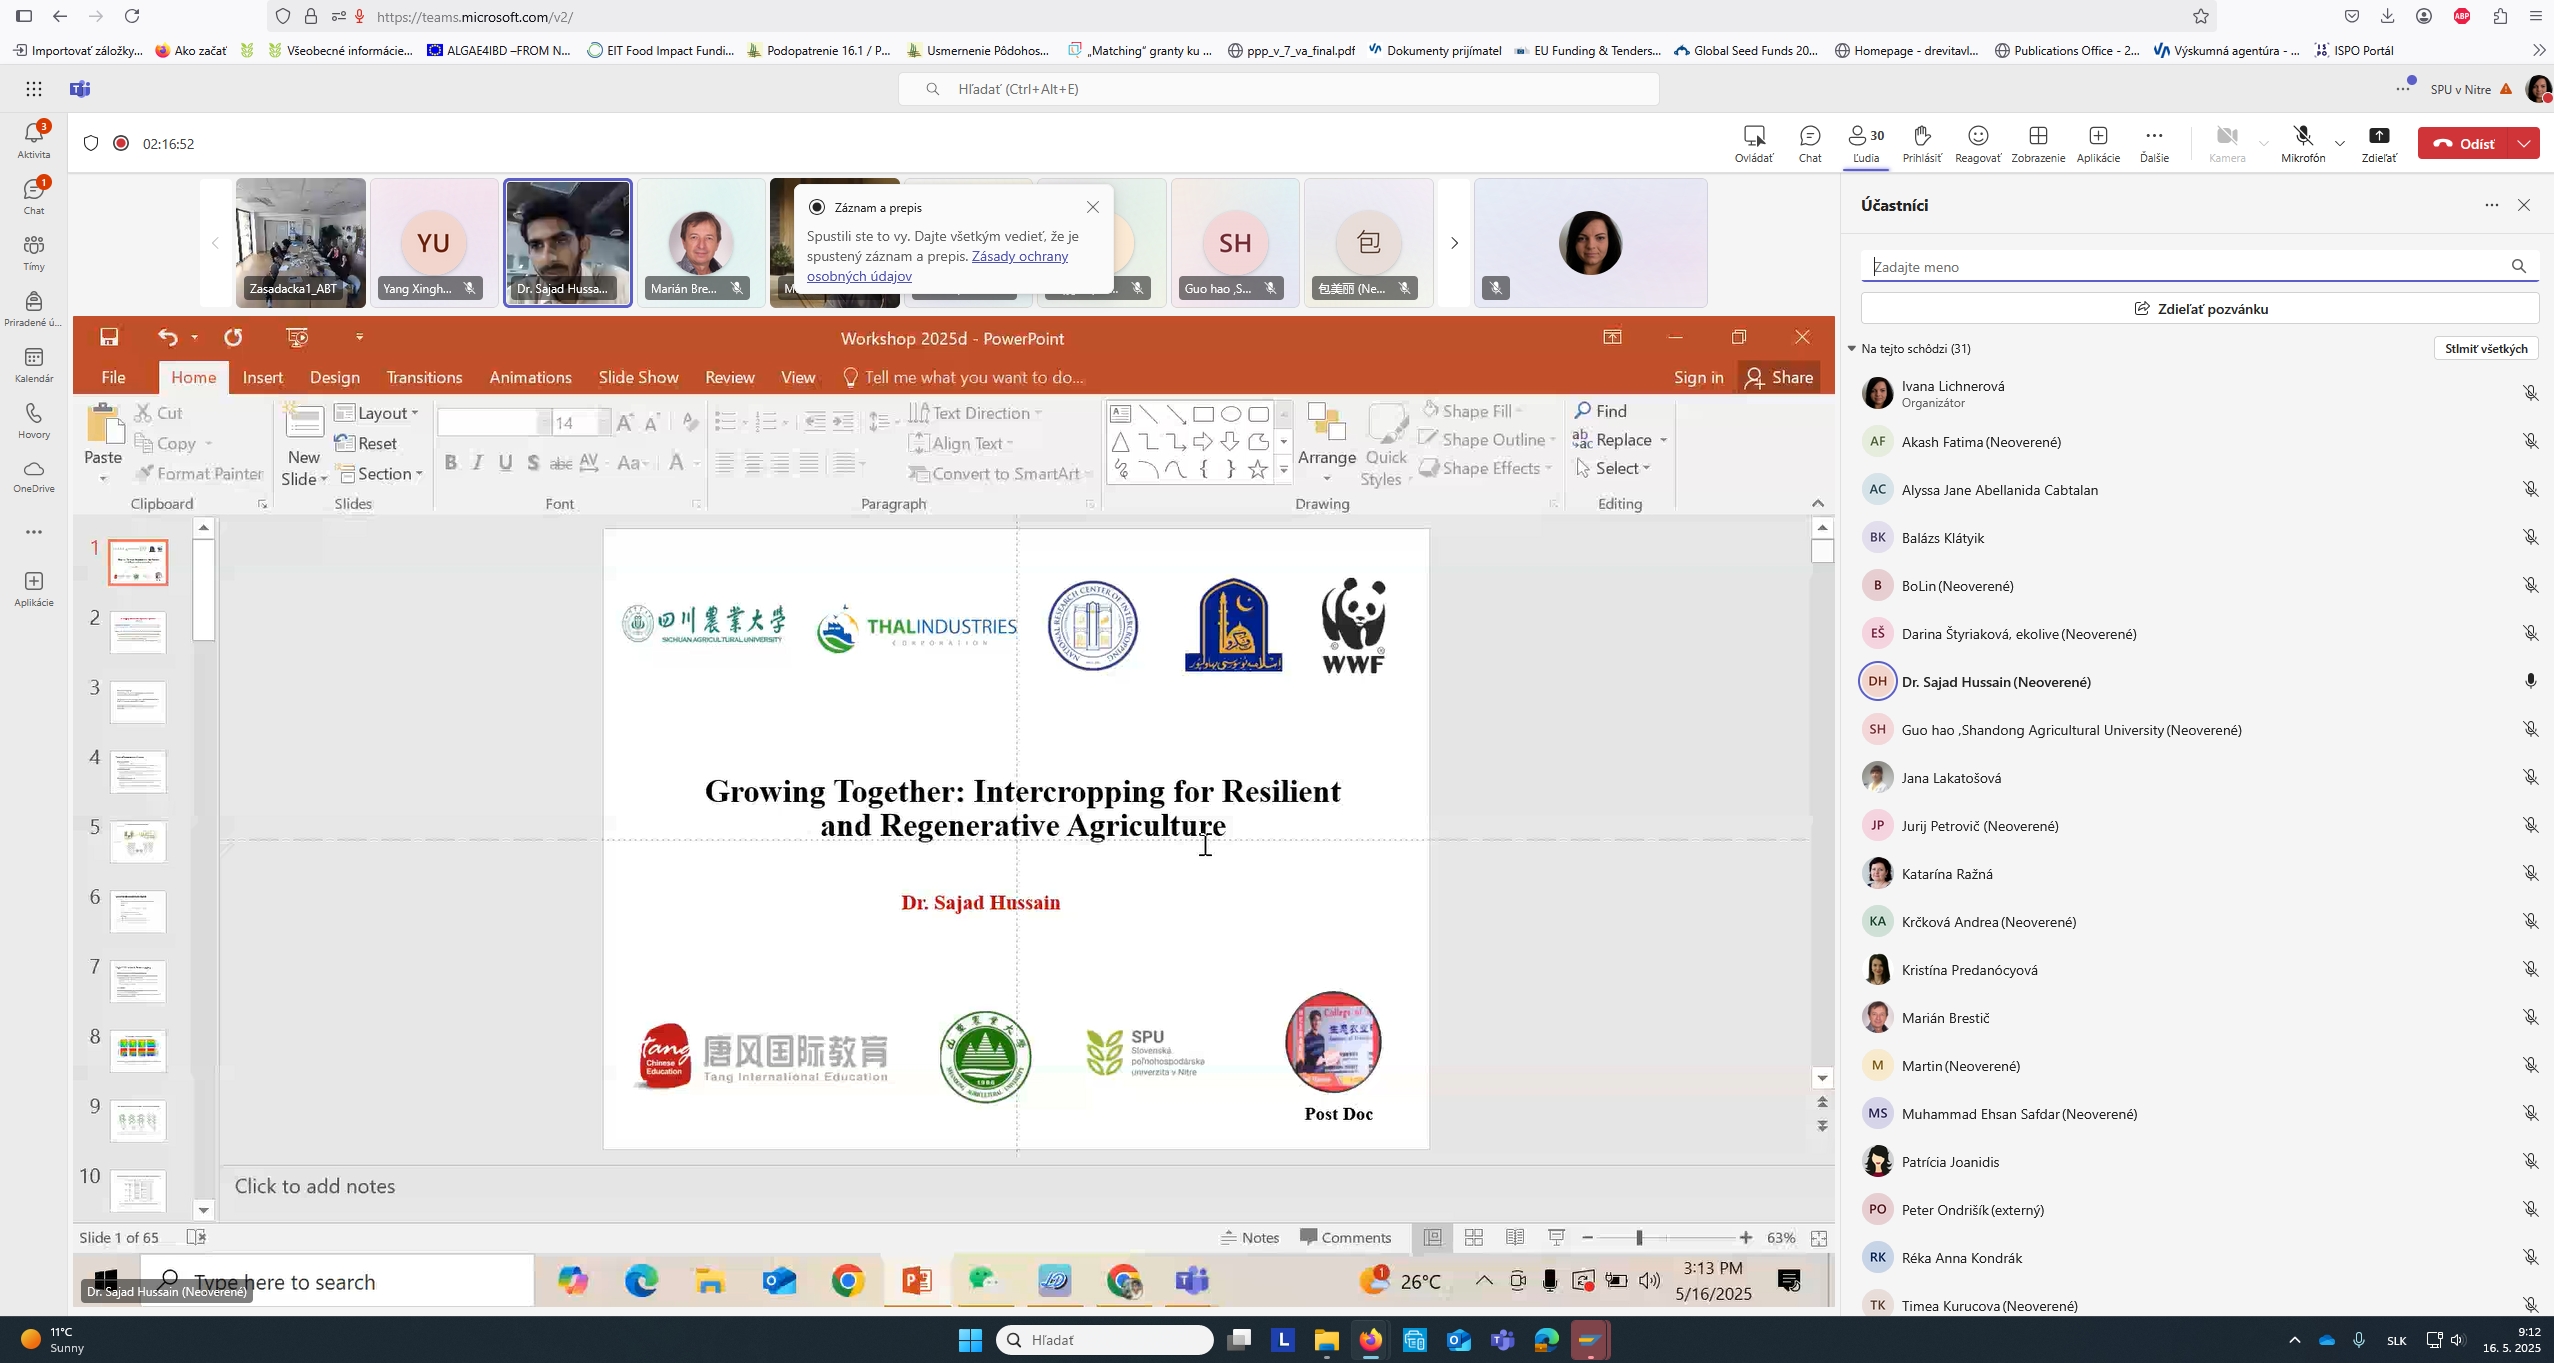The width and height of the screenshot is (2554, 1363).
Task: Click the Share (Zdieľať) screen icon
Action: point(2378,143)
